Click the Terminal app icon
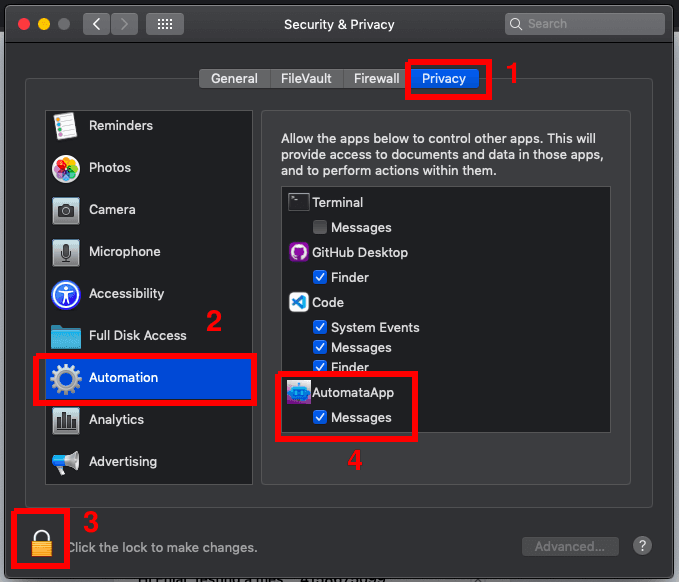The image size is (679, 582). 298,202
